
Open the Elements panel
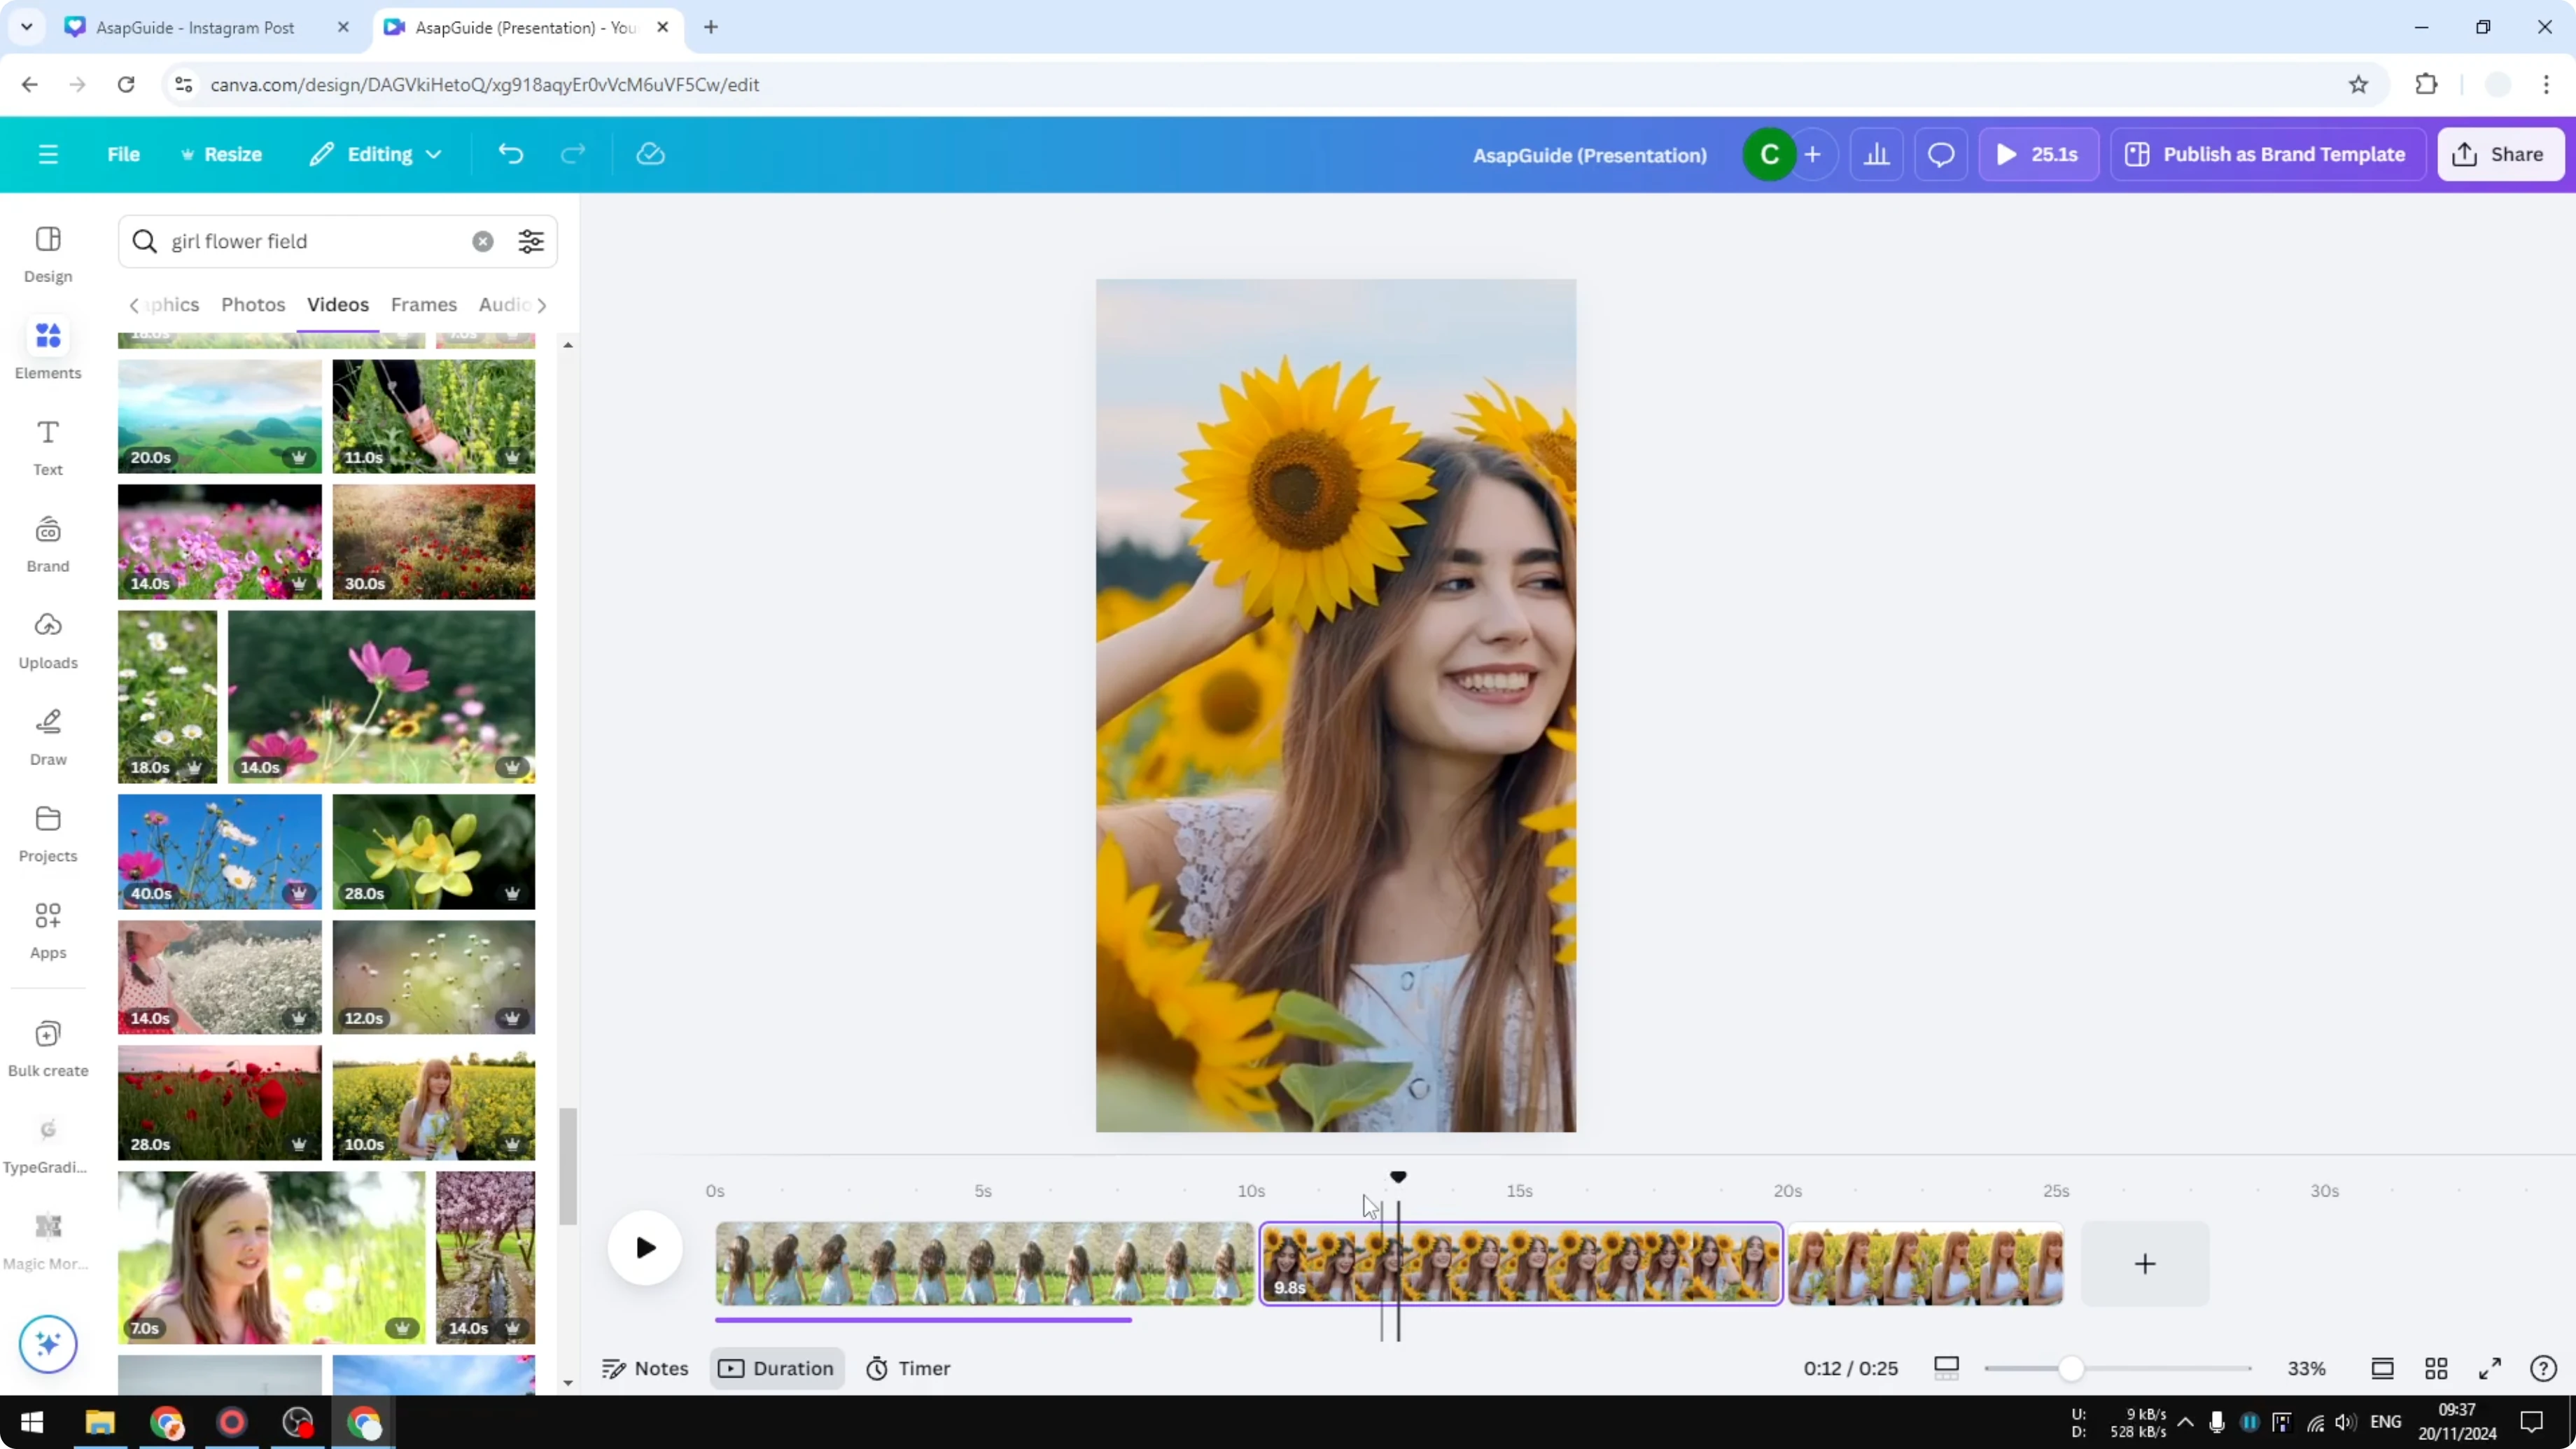point(47,348)
